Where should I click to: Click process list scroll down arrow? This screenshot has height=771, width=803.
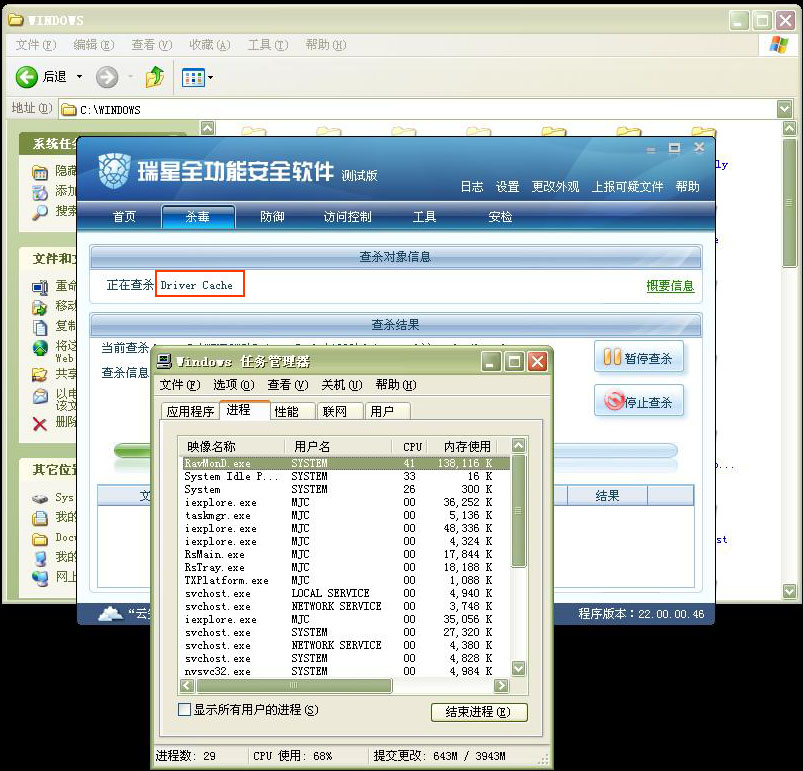519,669
